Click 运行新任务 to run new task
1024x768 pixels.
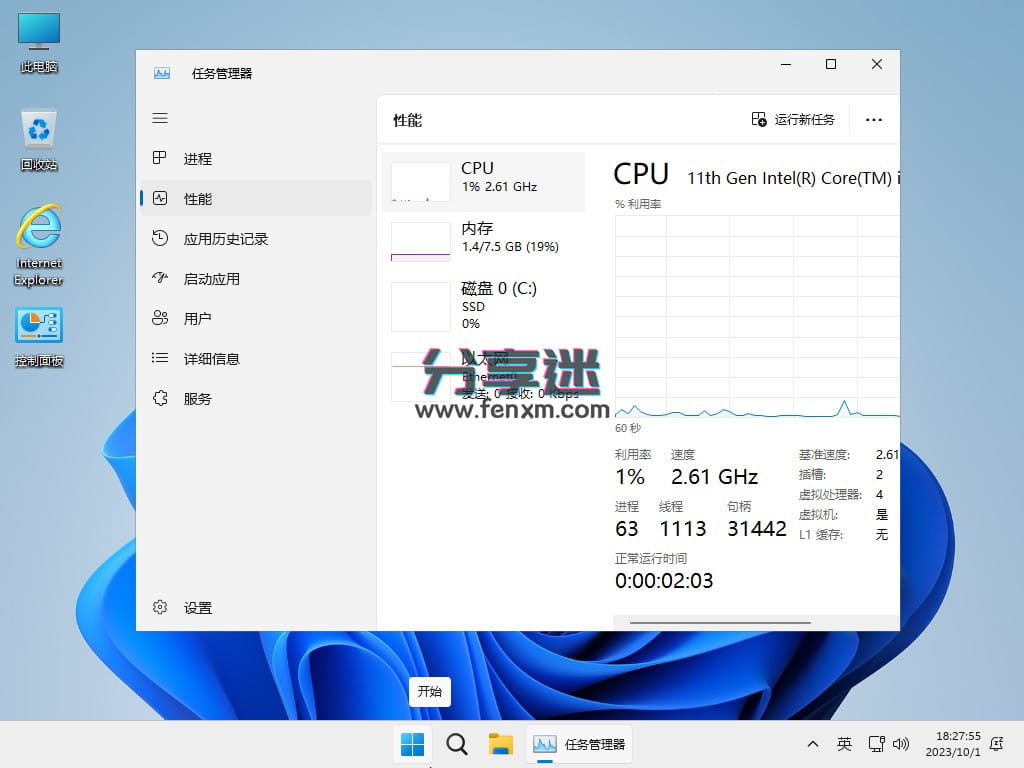point(795,119)
